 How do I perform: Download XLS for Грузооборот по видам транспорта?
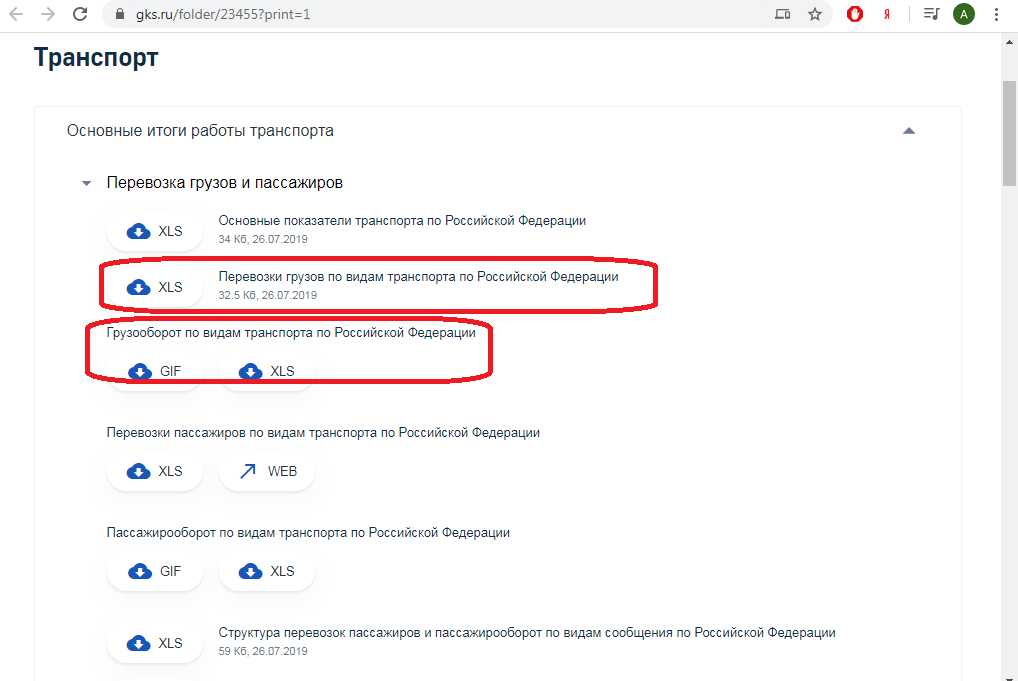267,371
